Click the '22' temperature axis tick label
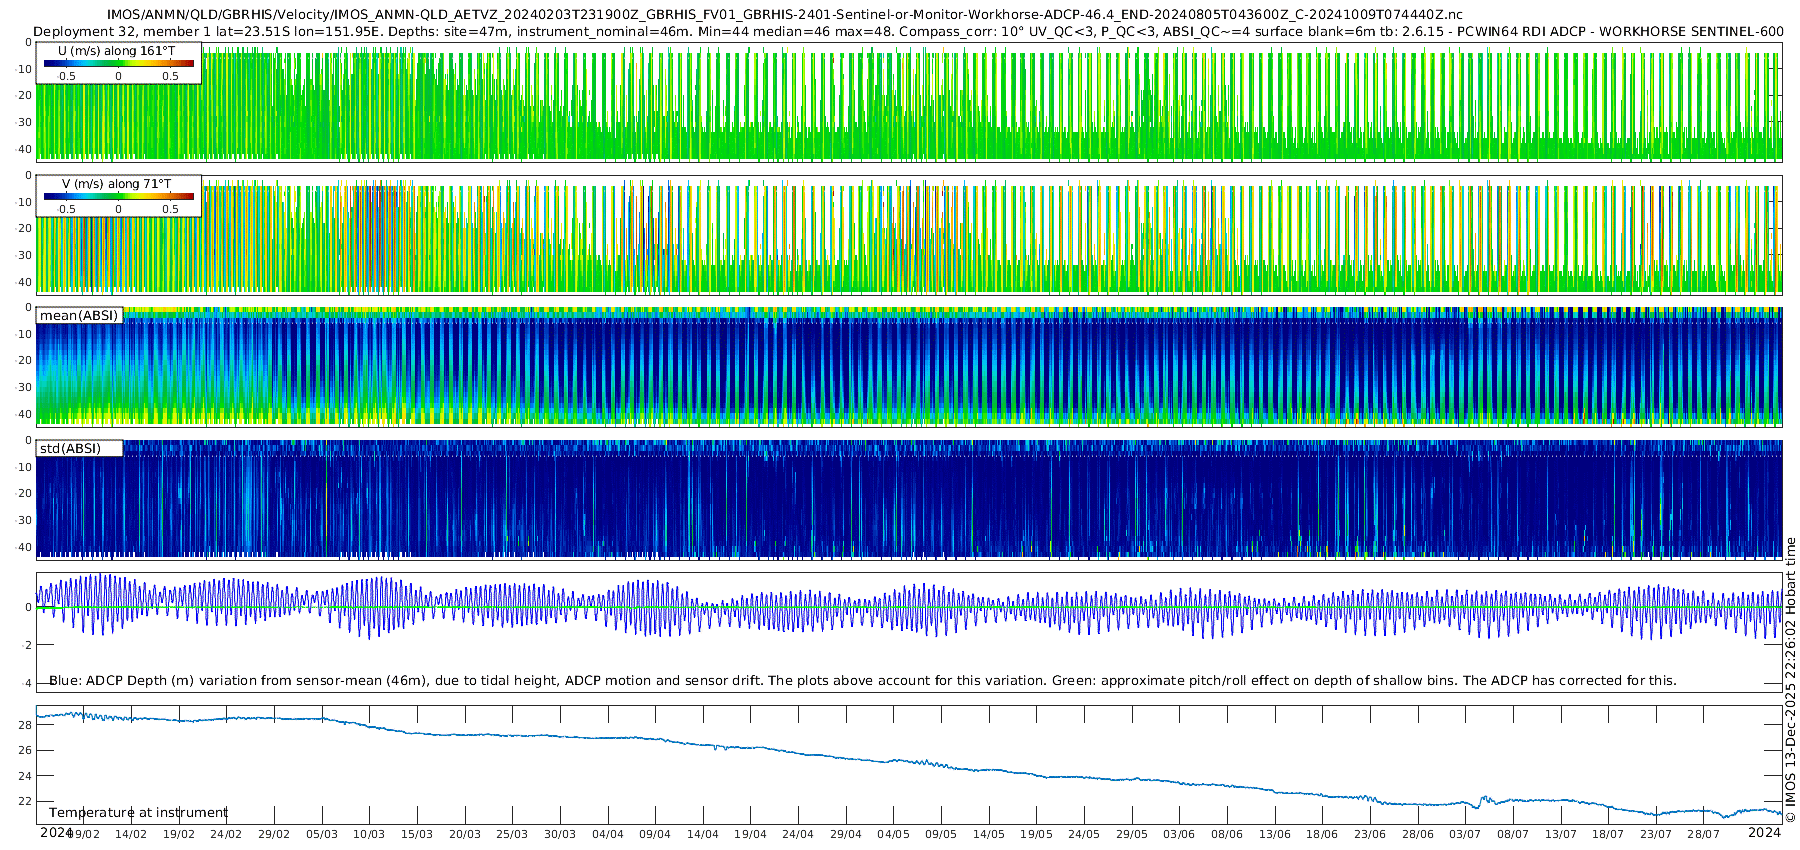This screenshot has width=1800, height=850. (x=25, y=802)
